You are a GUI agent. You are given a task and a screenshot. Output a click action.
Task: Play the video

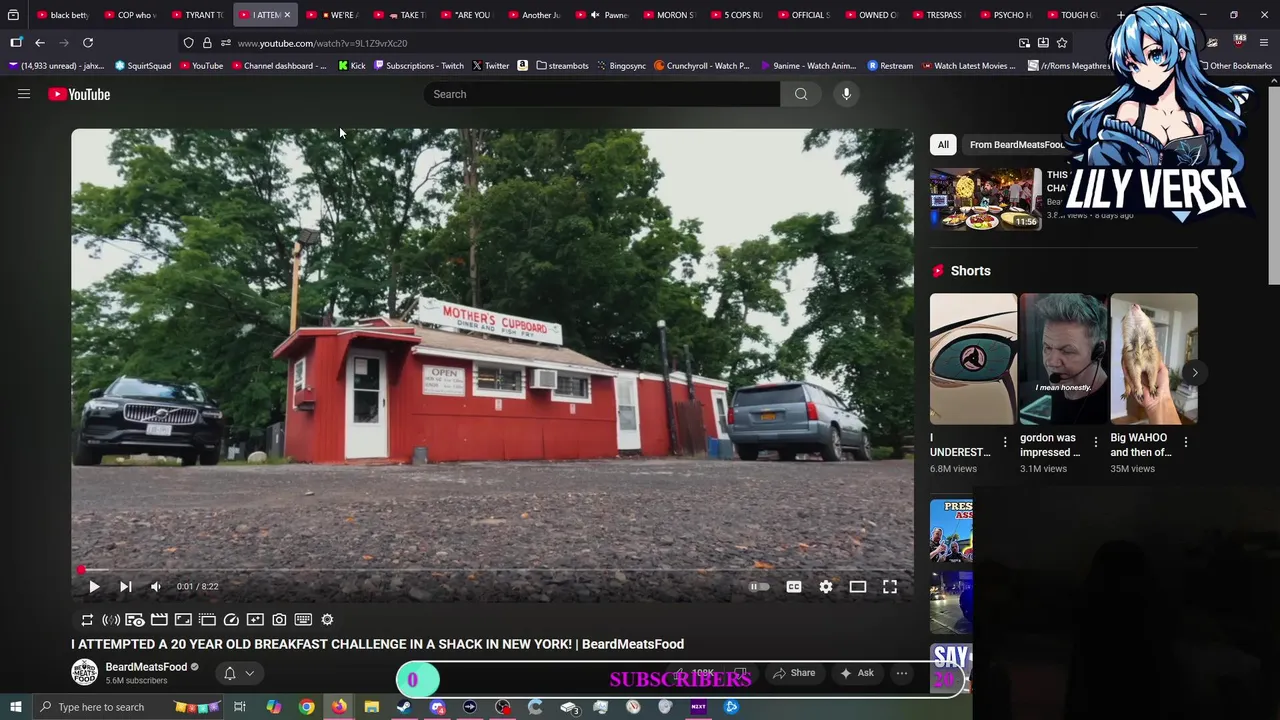tap(94, 587)
